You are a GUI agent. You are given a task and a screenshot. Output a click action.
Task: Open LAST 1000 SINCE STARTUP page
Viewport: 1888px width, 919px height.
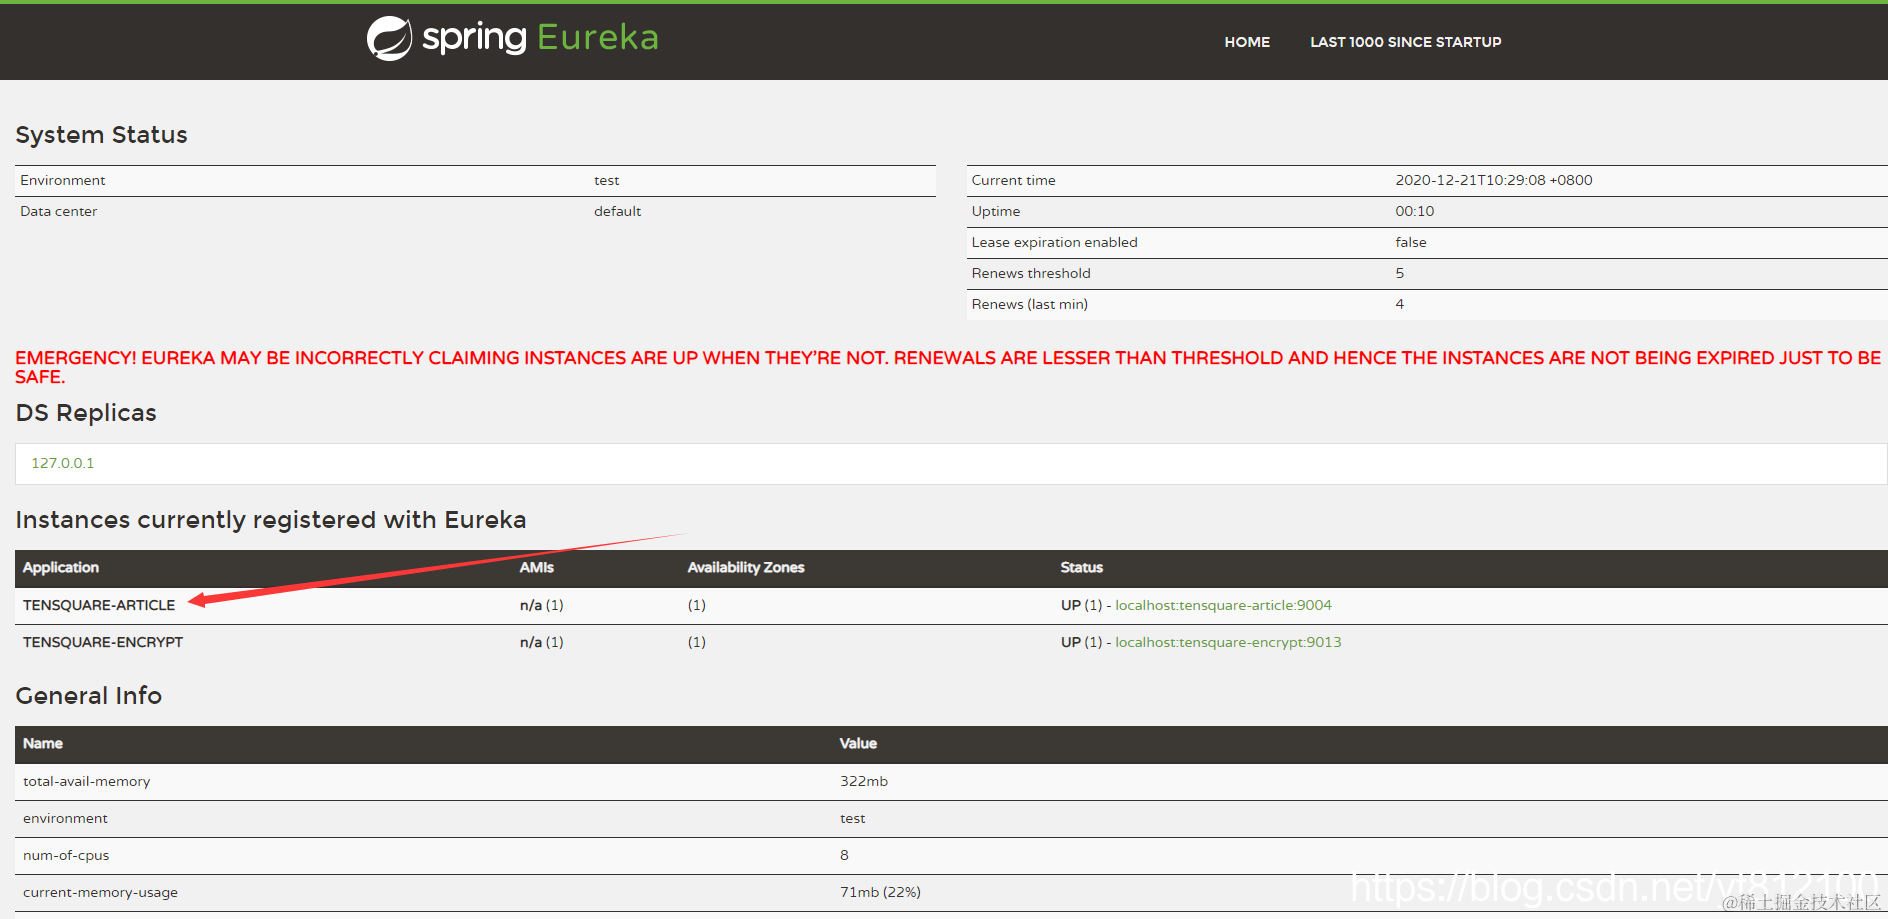tap(1405, 42)
